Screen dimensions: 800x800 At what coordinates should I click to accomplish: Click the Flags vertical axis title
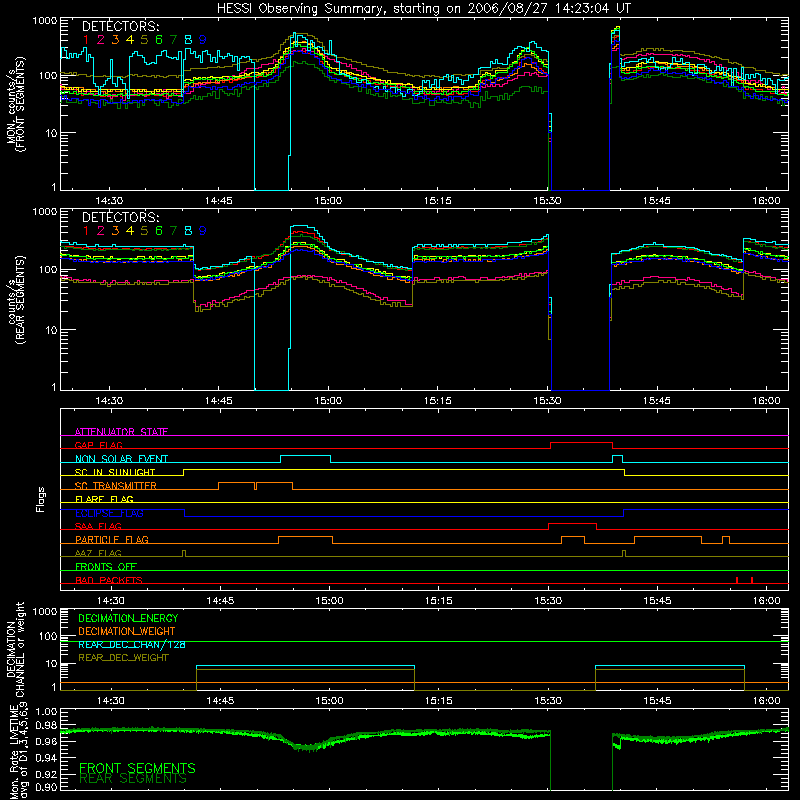tap(40, 499)
